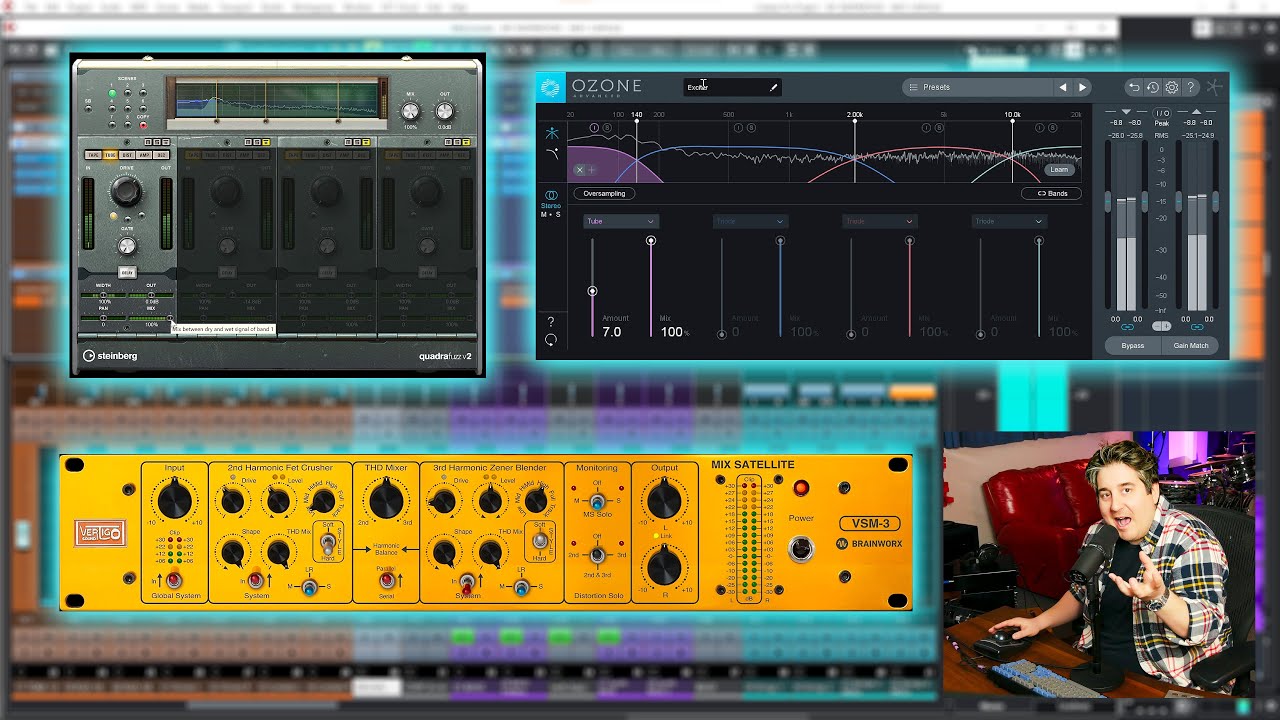
Task: Toggle Soft/Hard style switch in Zener Blender
Action: coord(541,541)
